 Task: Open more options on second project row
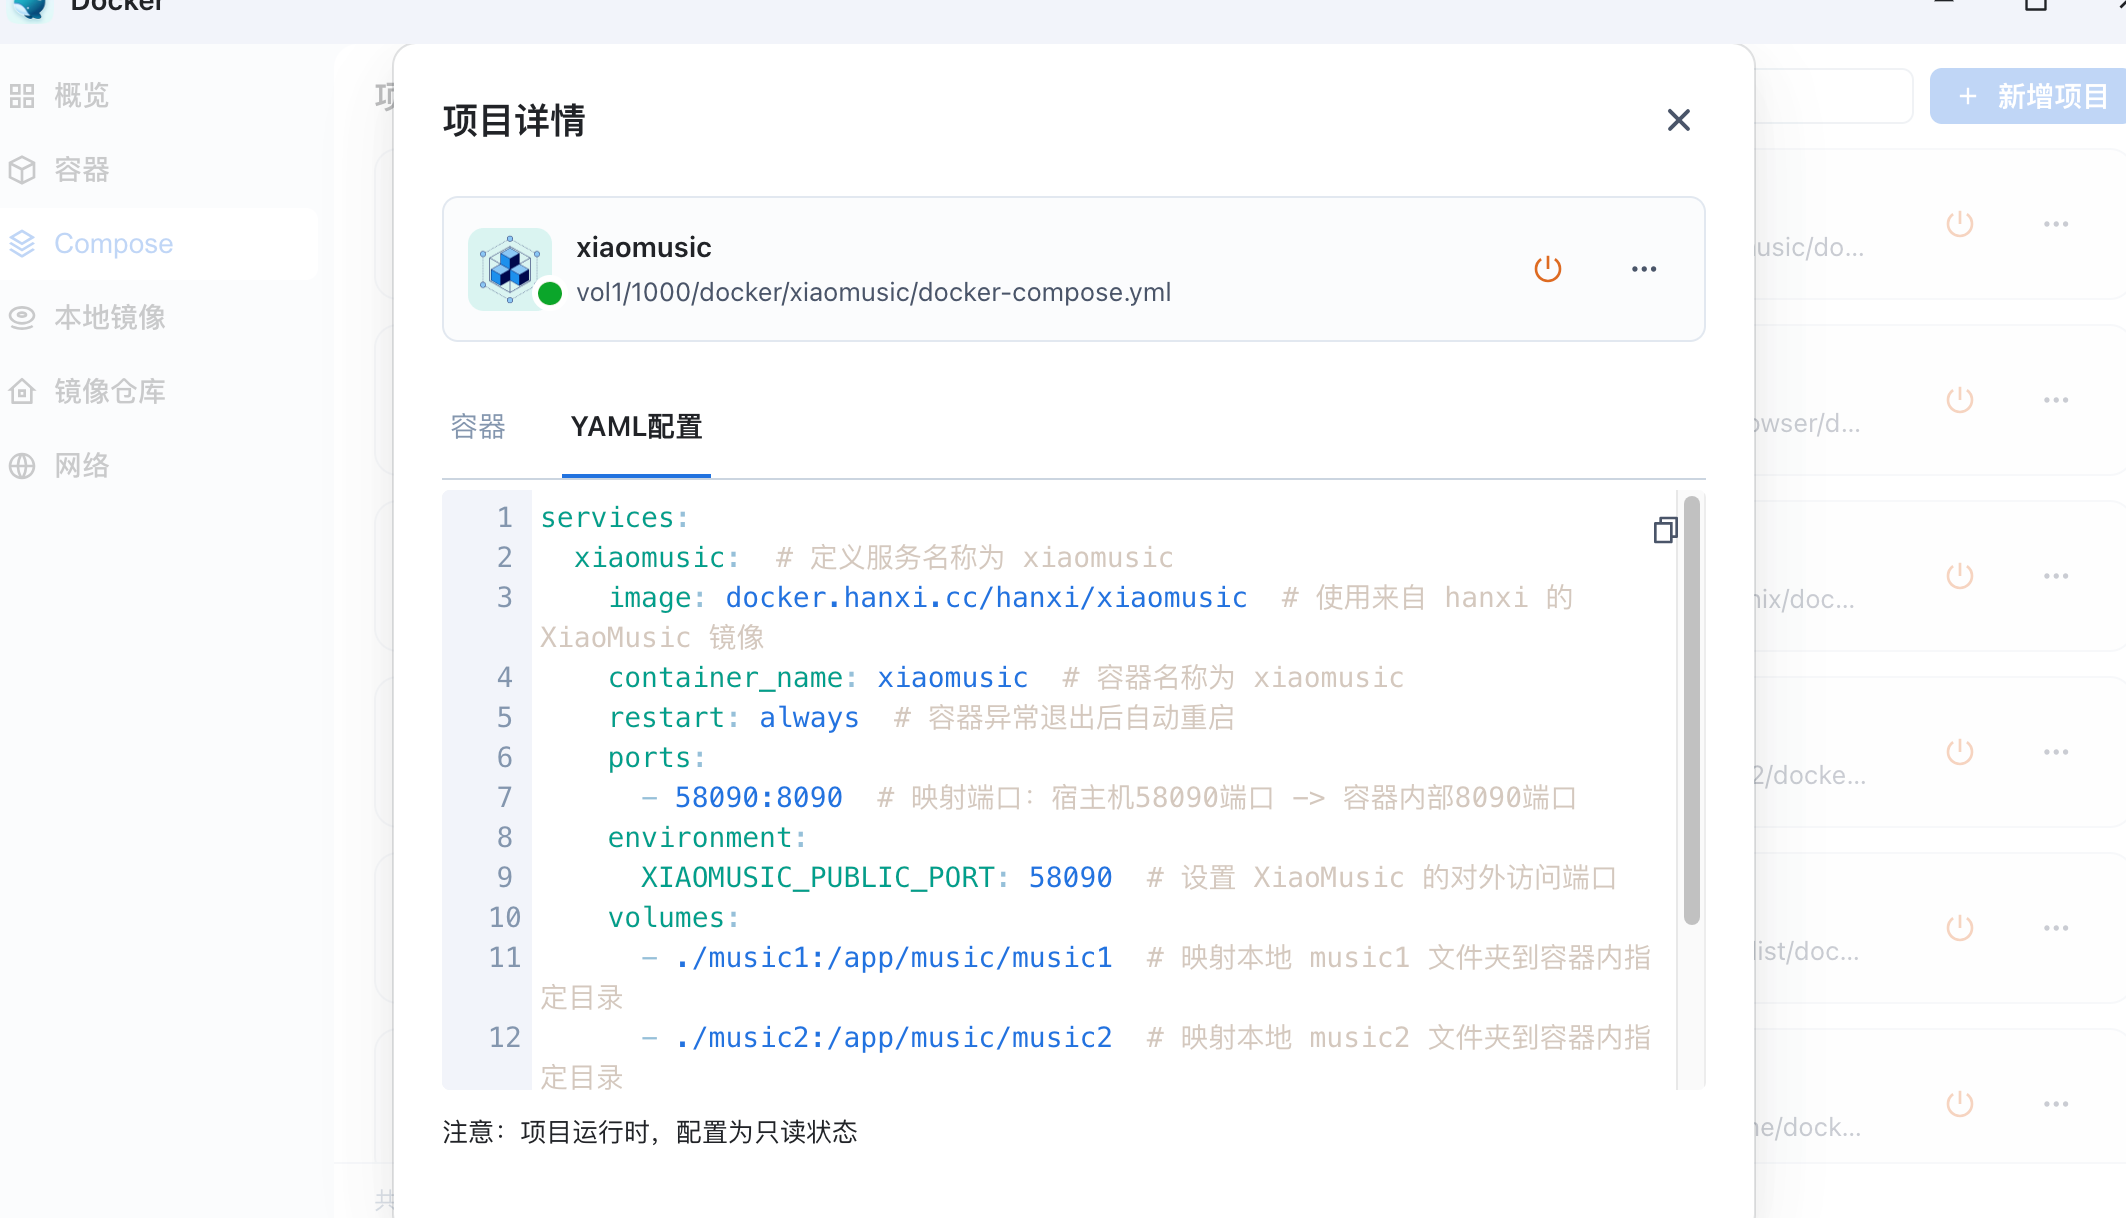tap(2056, 400)
